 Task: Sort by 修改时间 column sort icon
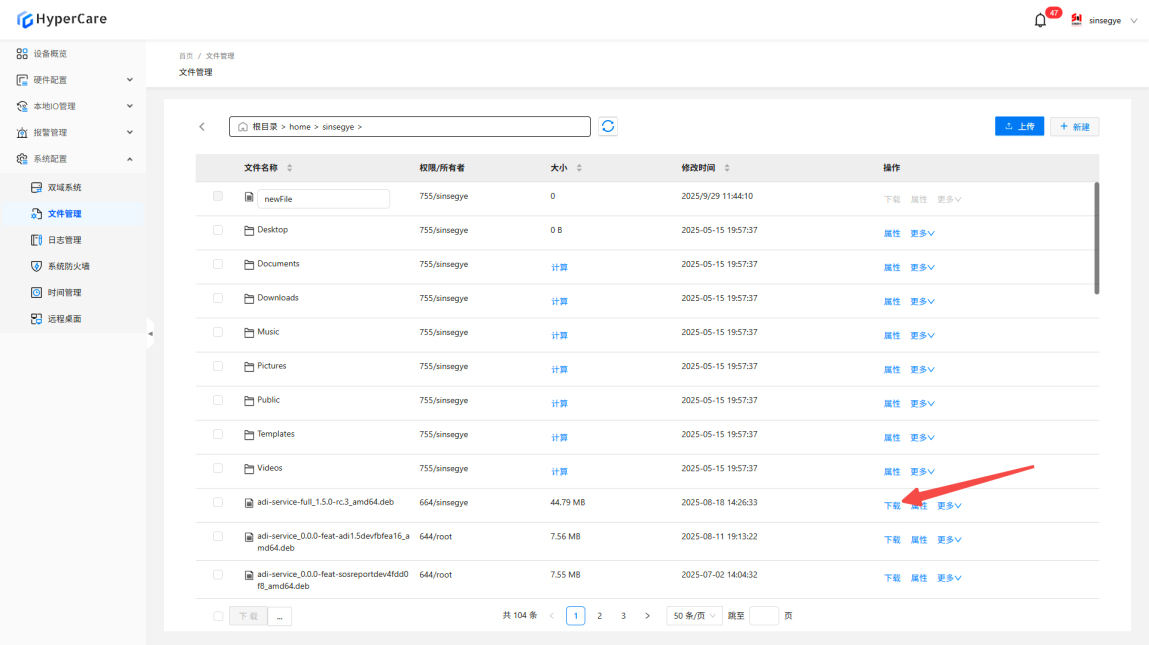(x=727, y=168)
